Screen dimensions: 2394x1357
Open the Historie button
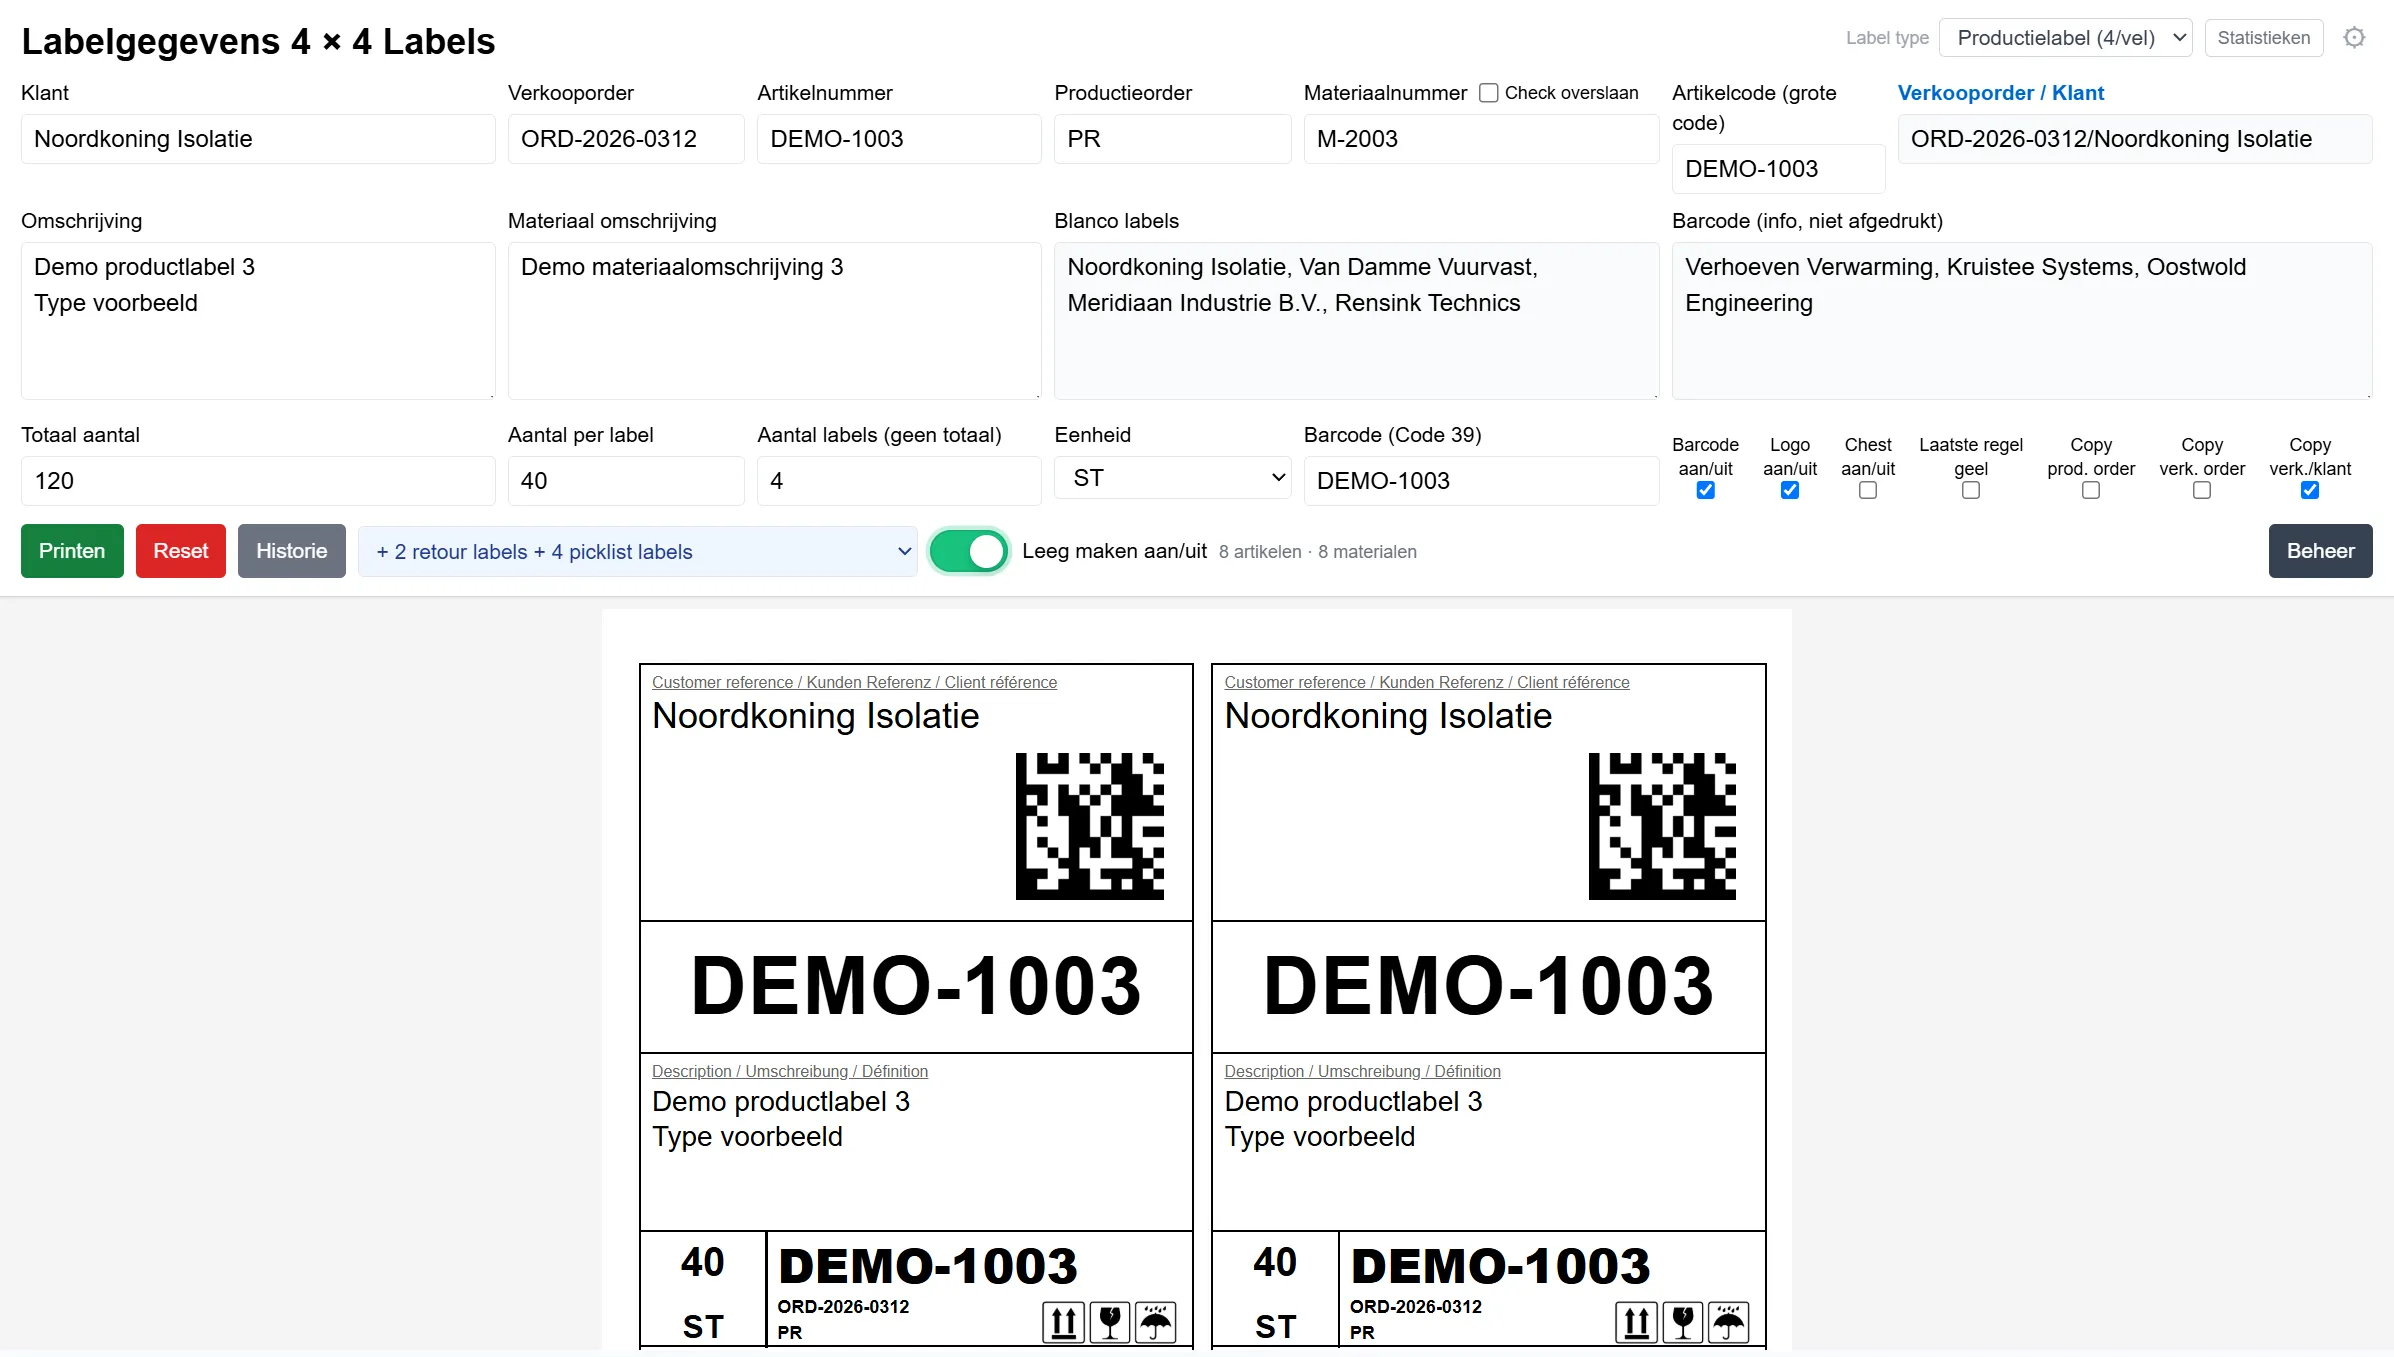click(292, 551)
